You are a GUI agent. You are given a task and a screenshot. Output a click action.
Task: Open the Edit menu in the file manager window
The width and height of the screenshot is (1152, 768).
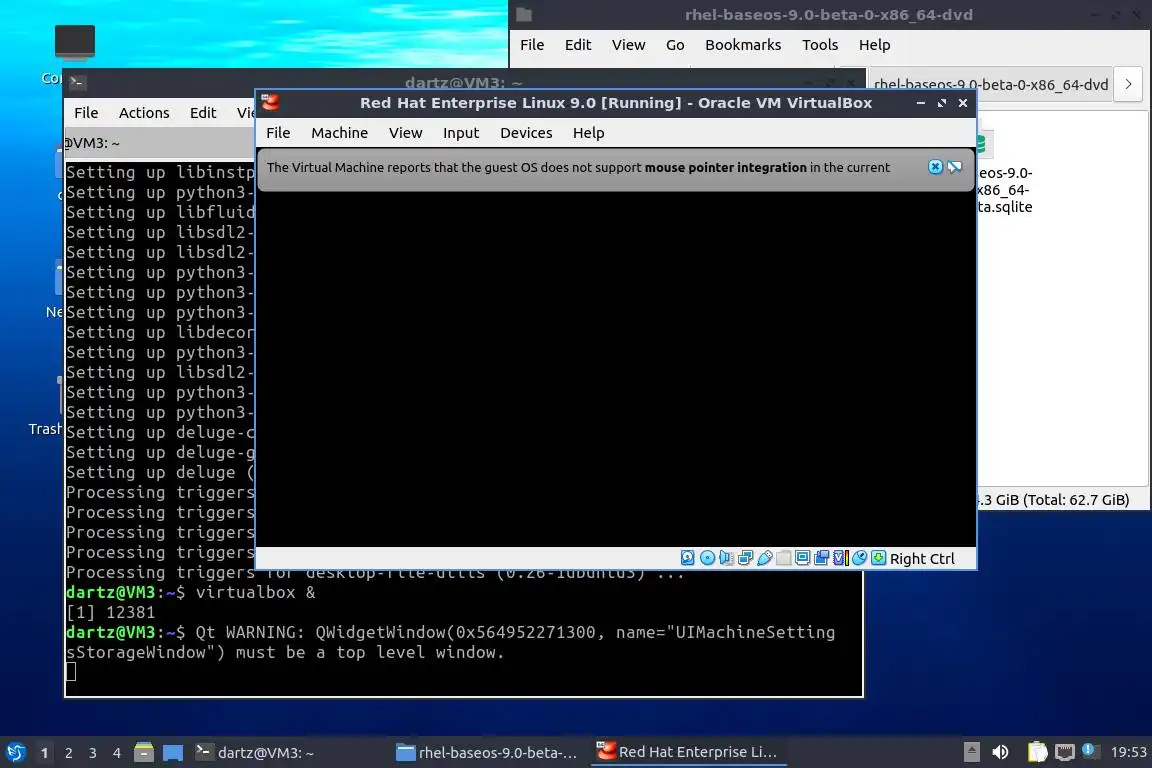(577, 45)
